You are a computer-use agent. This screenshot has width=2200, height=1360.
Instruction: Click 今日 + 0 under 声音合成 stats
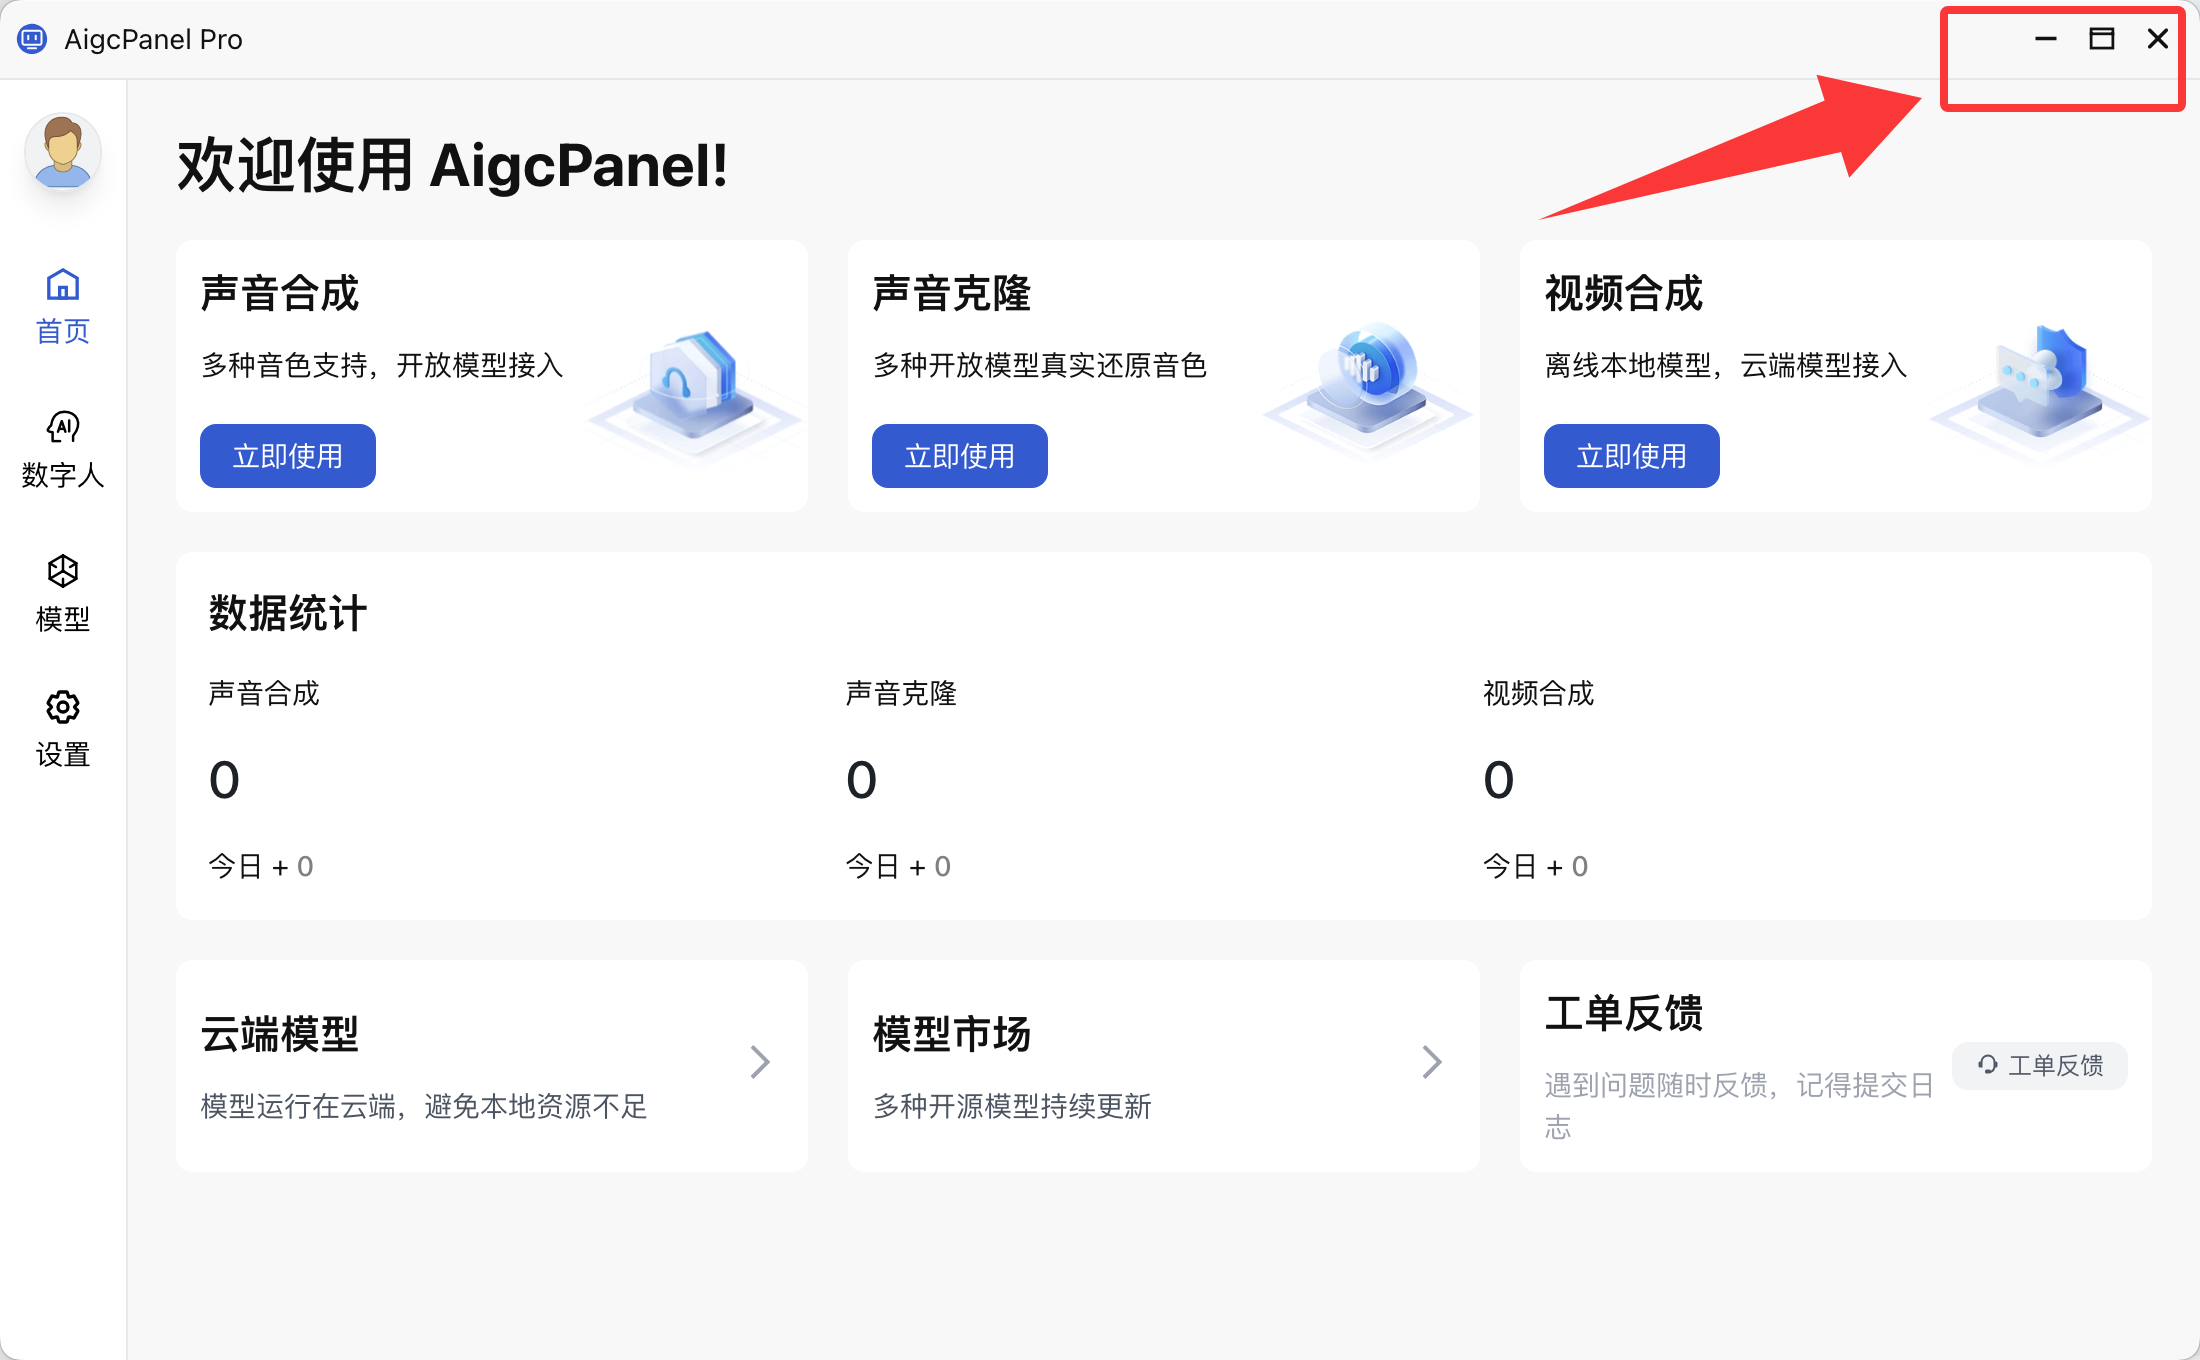(261, 866)
